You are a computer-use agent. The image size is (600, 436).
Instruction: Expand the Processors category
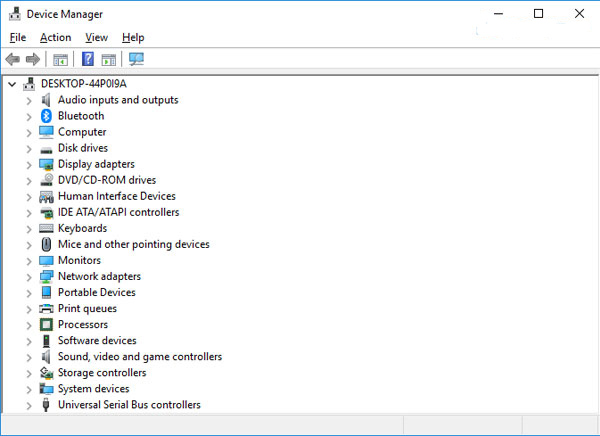29,325
